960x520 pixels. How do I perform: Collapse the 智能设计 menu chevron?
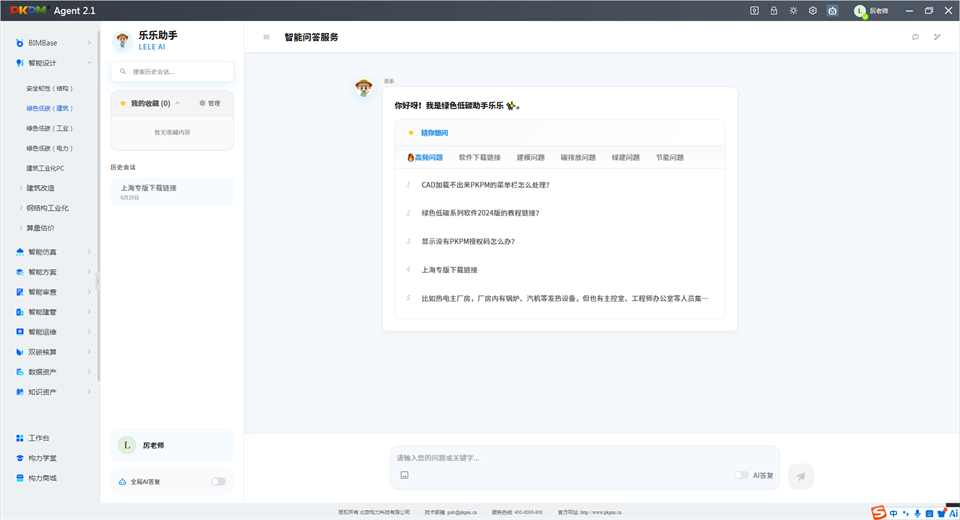pyautogui.click(x=89, y=63)
